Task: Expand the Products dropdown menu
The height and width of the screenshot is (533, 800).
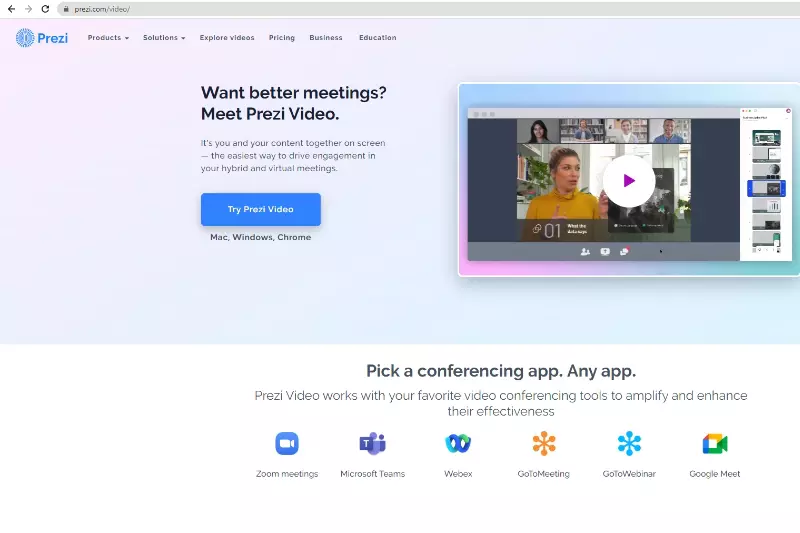Action: (x=108, y=38)
